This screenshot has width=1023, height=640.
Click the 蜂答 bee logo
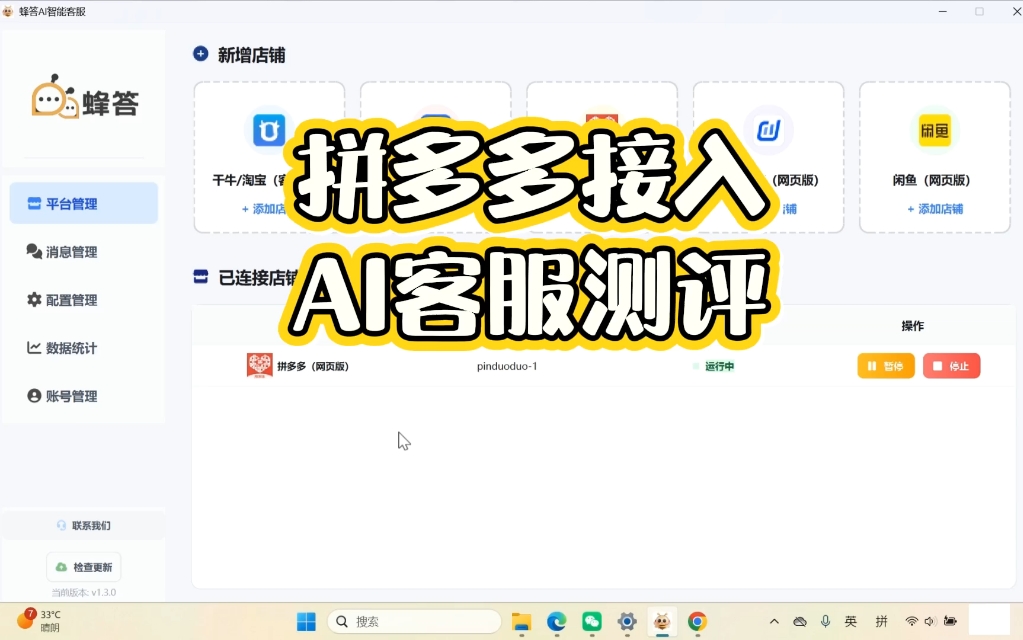tap(85, 98)
